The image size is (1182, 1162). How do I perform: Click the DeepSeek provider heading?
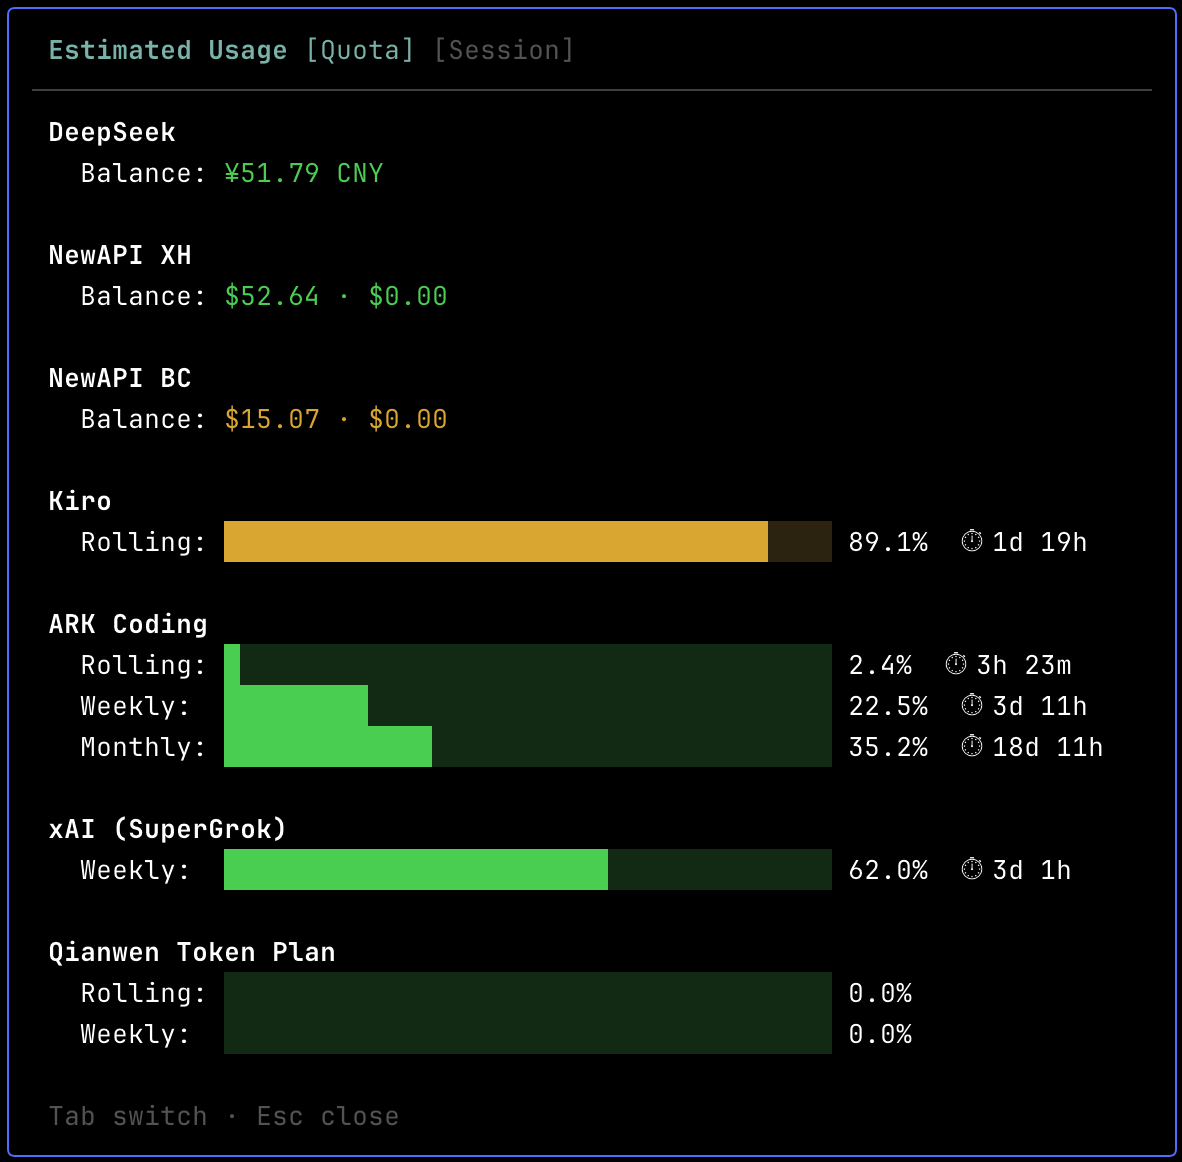pos(112,133)
